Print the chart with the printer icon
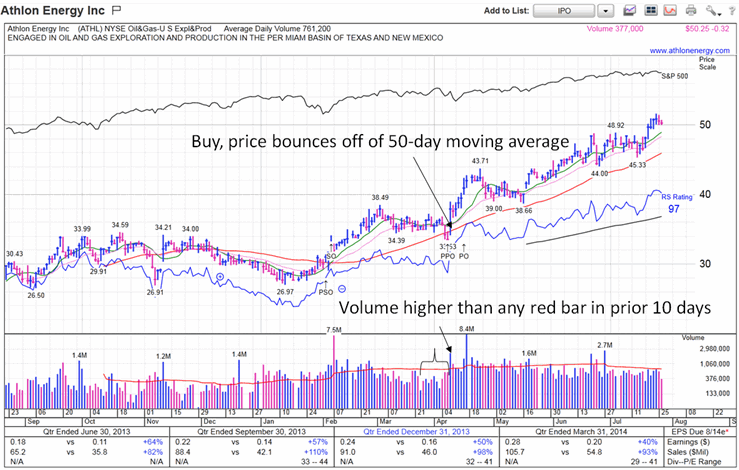The width and height of the screenshot is (739, 470). [x=691, y=10]
